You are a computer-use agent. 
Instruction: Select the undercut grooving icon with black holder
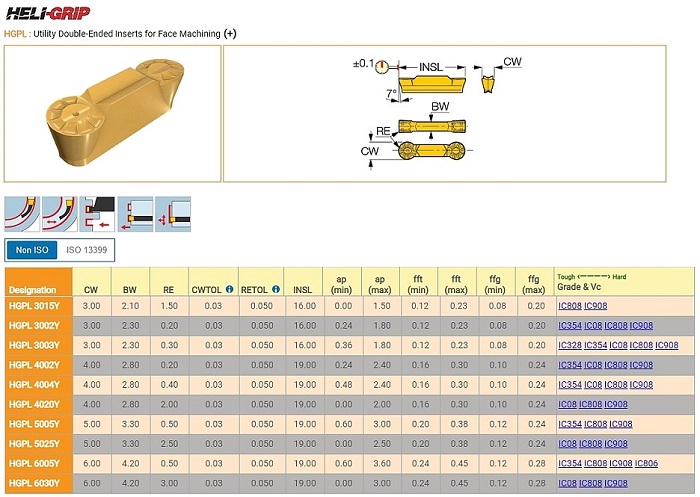click(x=97, y=214)
